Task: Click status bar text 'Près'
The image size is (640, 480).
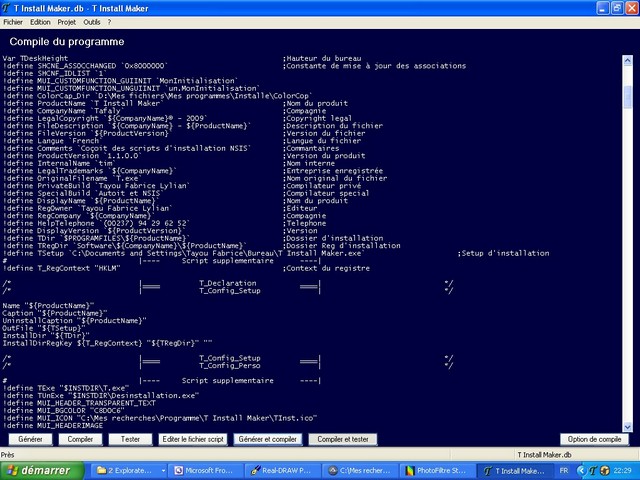Action: point(7,455)
